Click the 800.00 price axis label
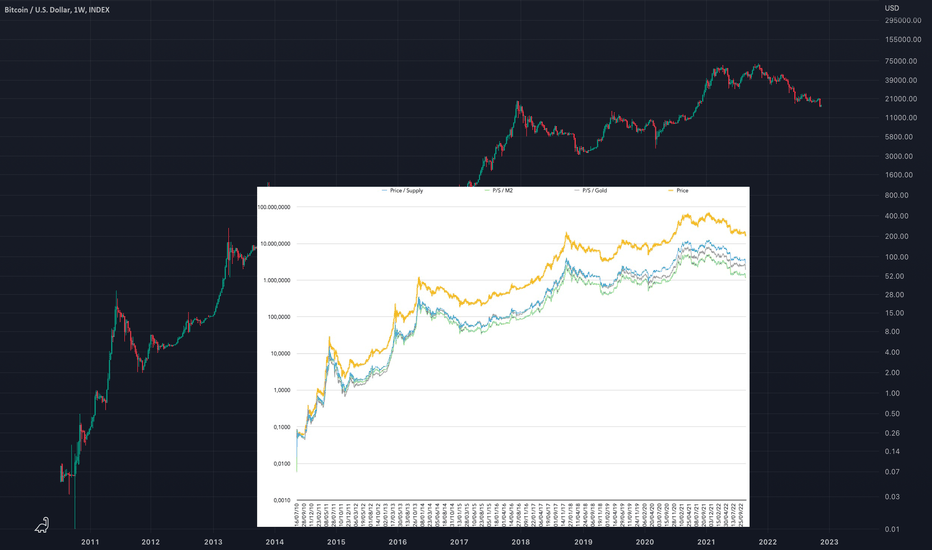Image resolution: width=932 pixels, height=550 pixels. (x=896, y=196)
